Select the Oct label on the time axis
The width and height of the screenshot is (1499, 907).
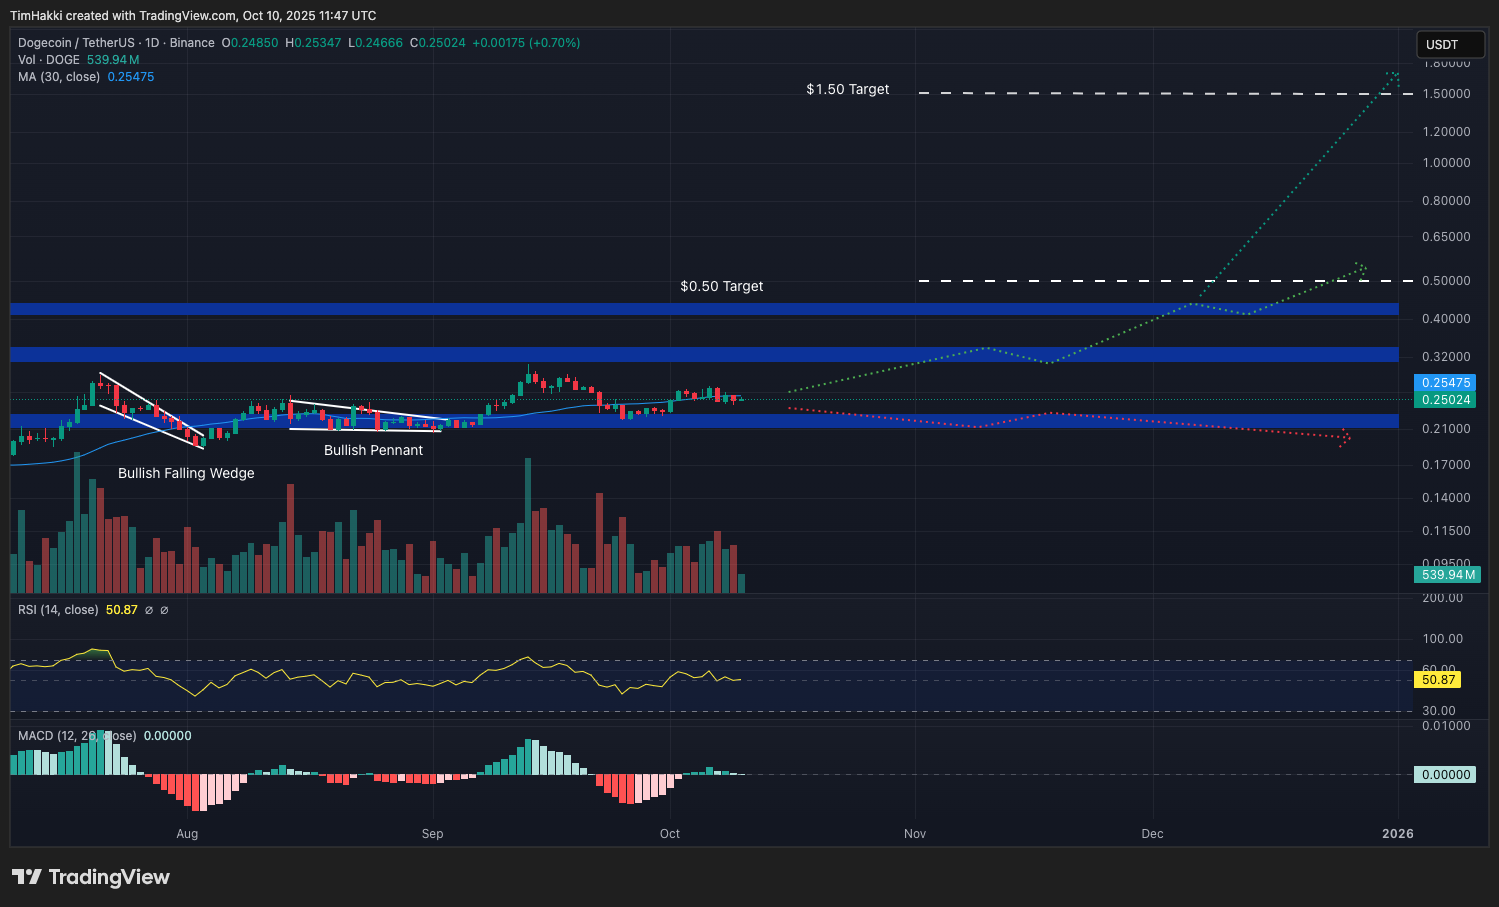coord(669,833)
